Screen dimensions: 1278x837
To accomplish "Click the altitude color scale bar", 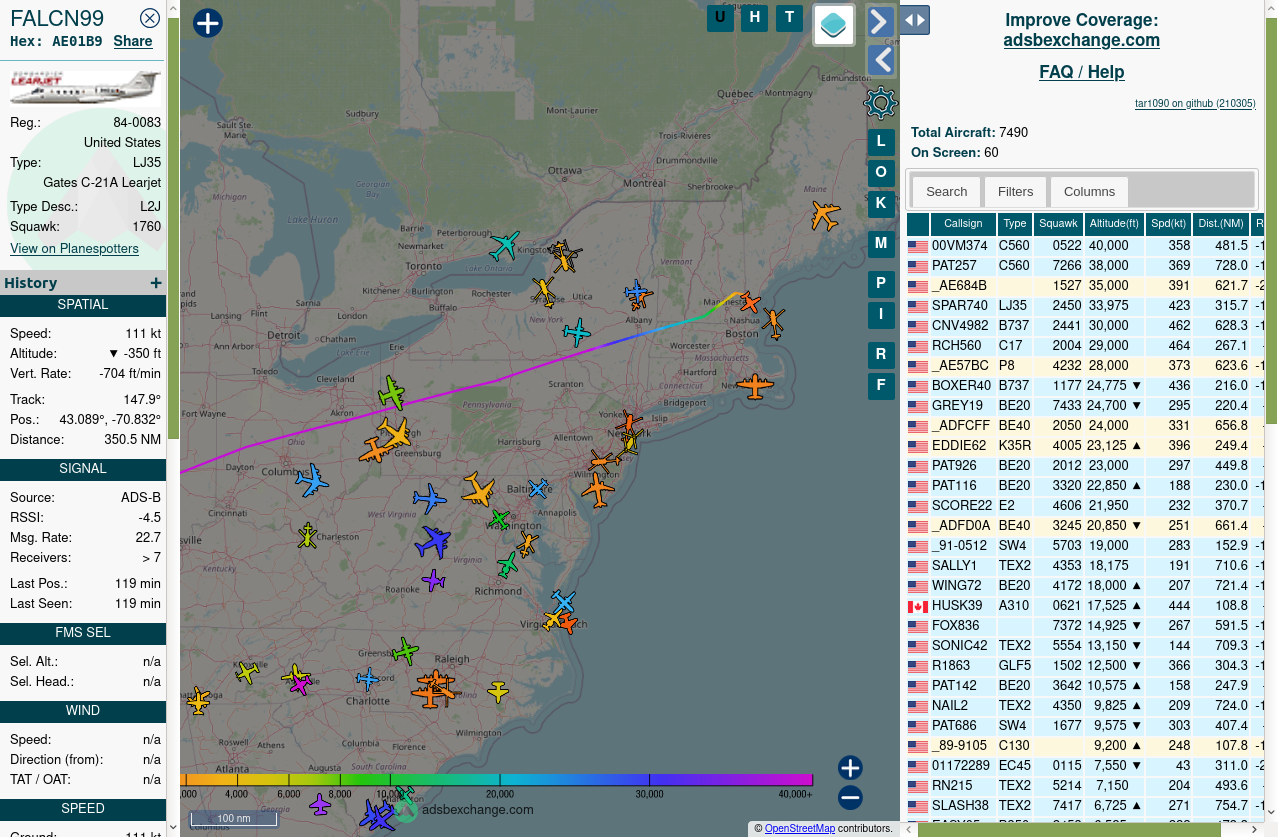I will (496, 779).
